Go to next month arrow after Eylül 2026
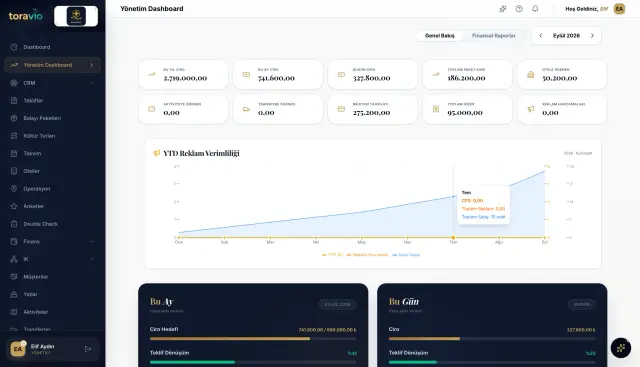Viewport: 640px width, 367px height. [592, 36]
